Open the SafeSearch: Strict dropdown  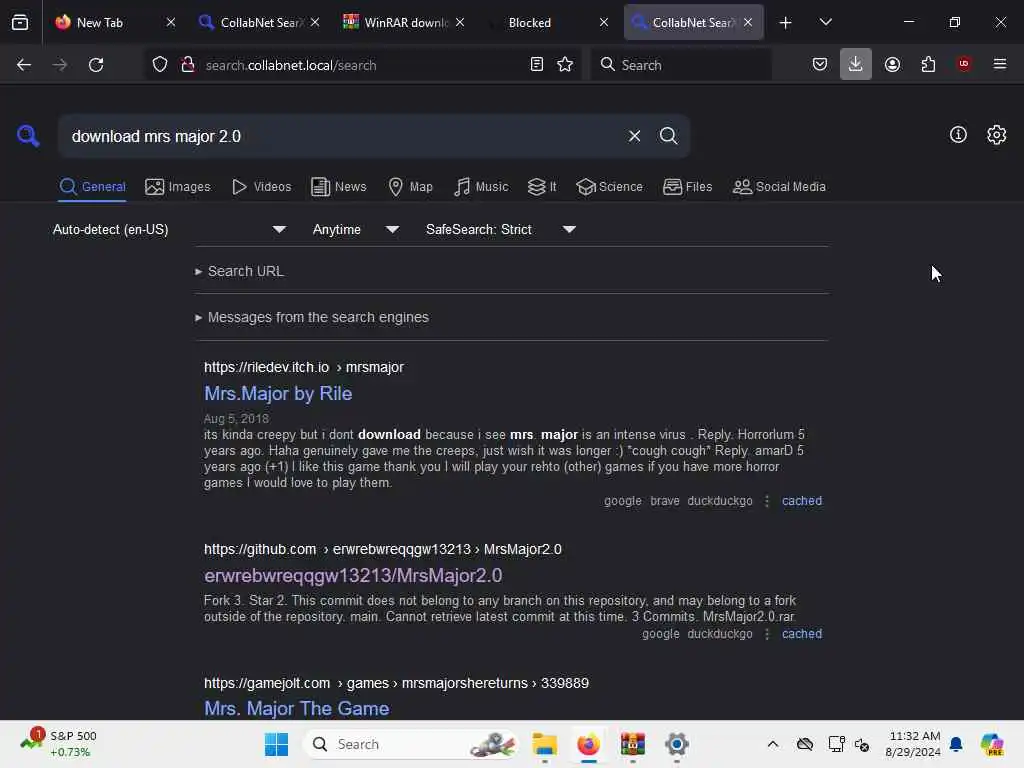click(x=500, y=229)
